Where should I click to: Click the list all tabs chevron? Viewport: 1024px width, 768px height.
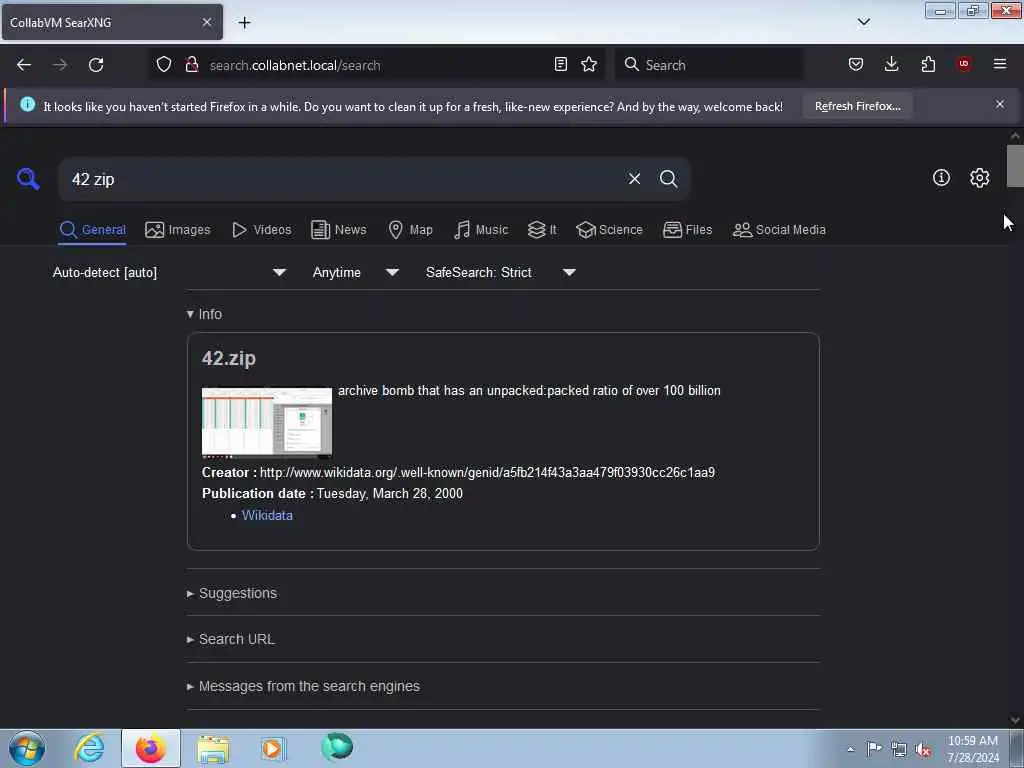pyautogui.click(x=863, y=22)
